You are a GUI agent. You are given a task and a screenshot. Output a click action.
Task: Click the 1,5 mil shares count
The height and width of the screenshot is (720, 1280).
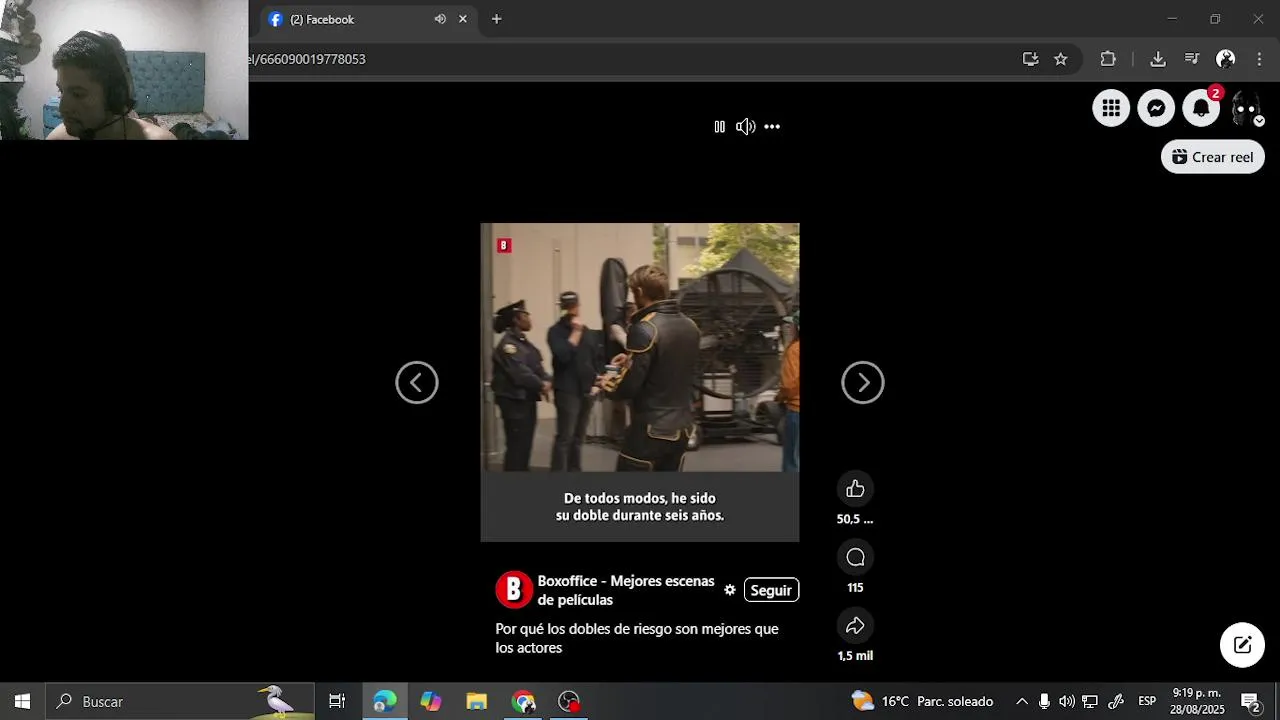point(855,656)
